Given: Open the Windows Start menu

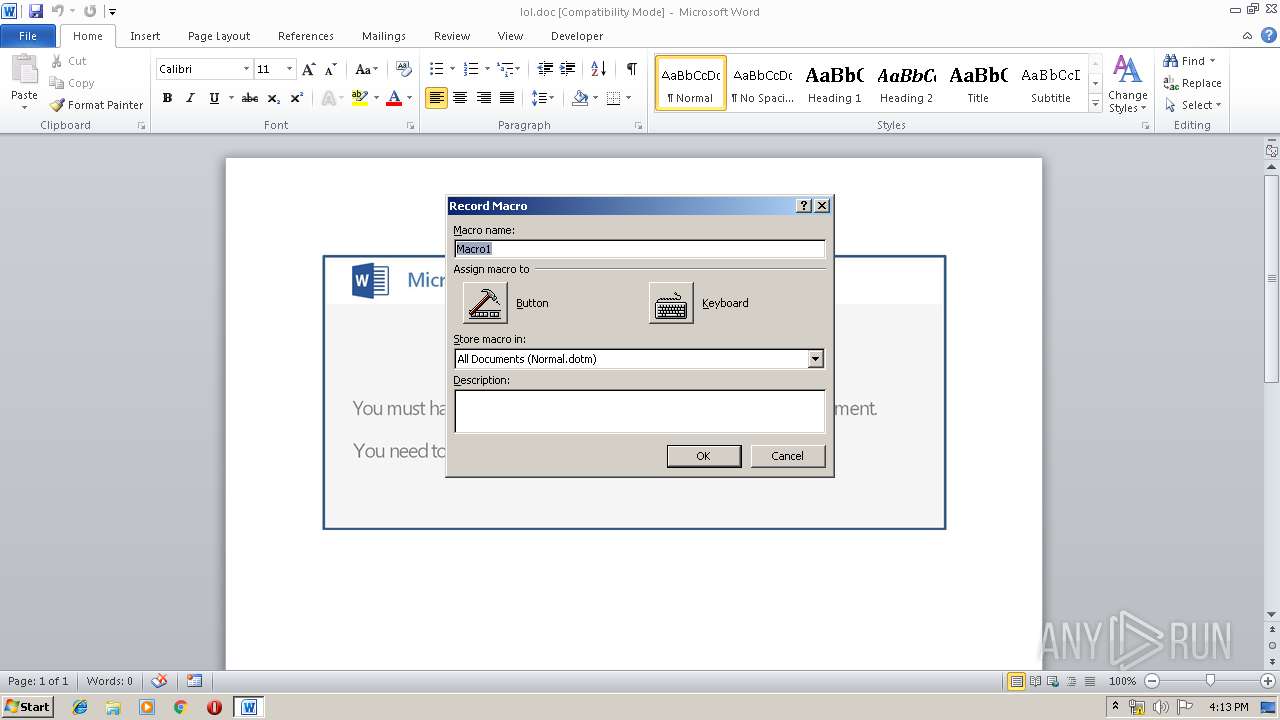Looking at the screenshot, I should click(27, 707).
